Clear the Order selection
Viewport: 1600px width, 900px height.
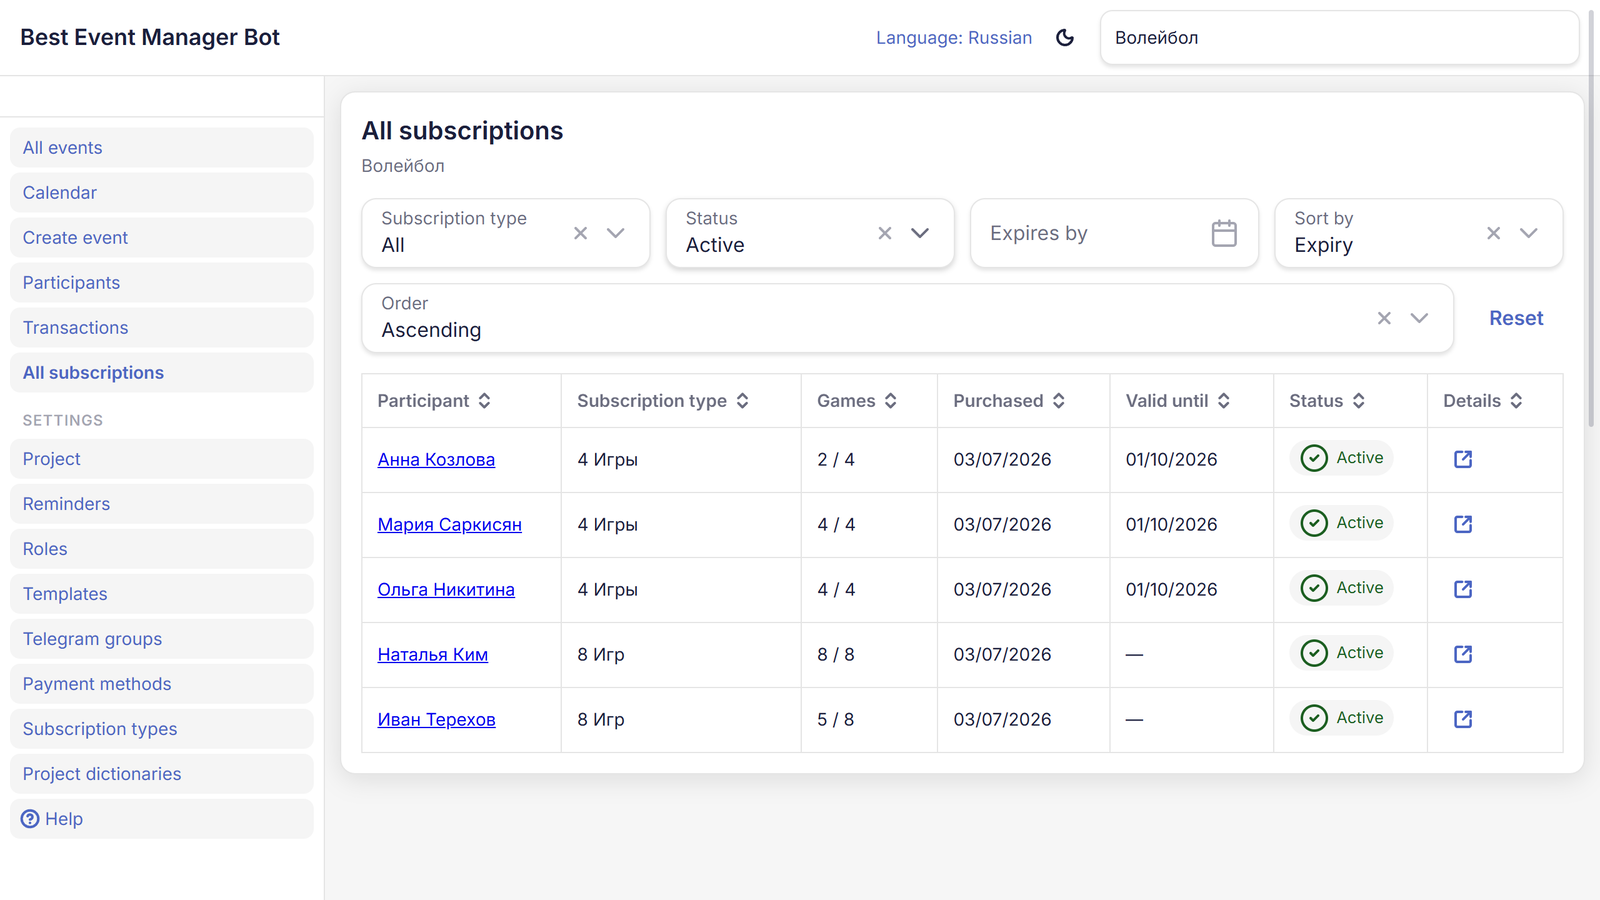1384,318
